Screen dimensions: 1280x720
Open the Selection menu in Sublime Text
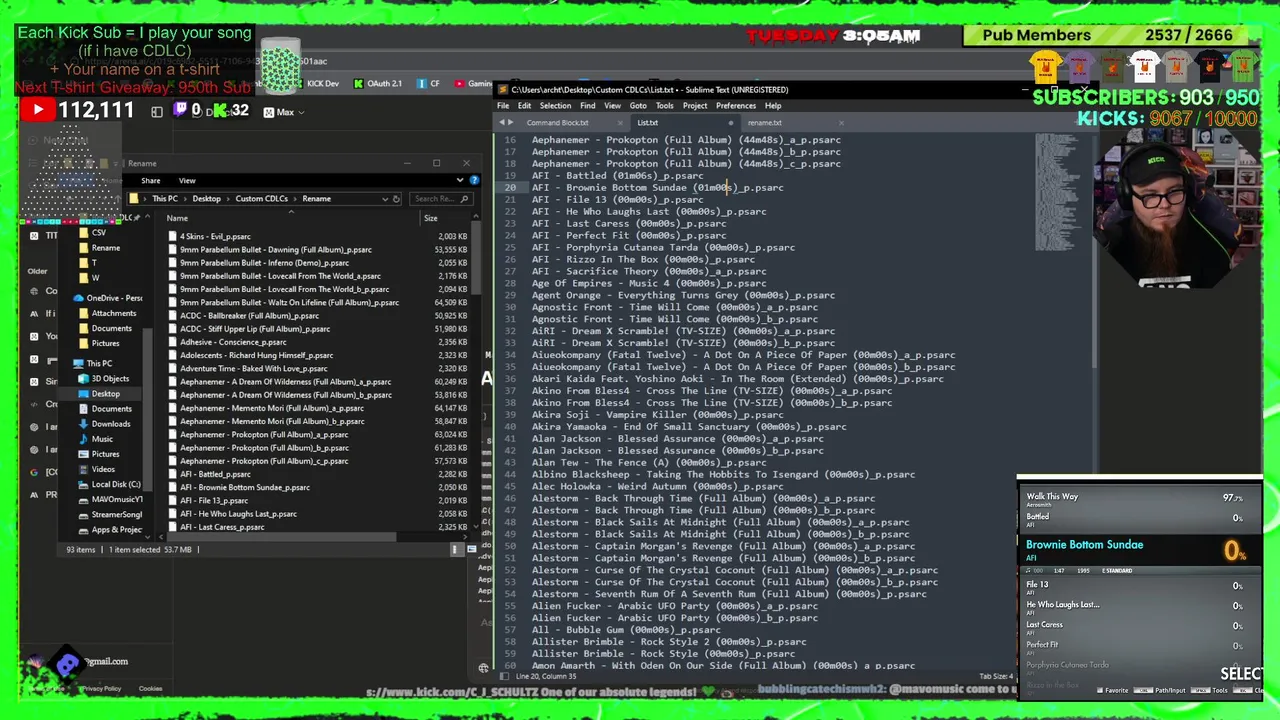click(555, 106)
